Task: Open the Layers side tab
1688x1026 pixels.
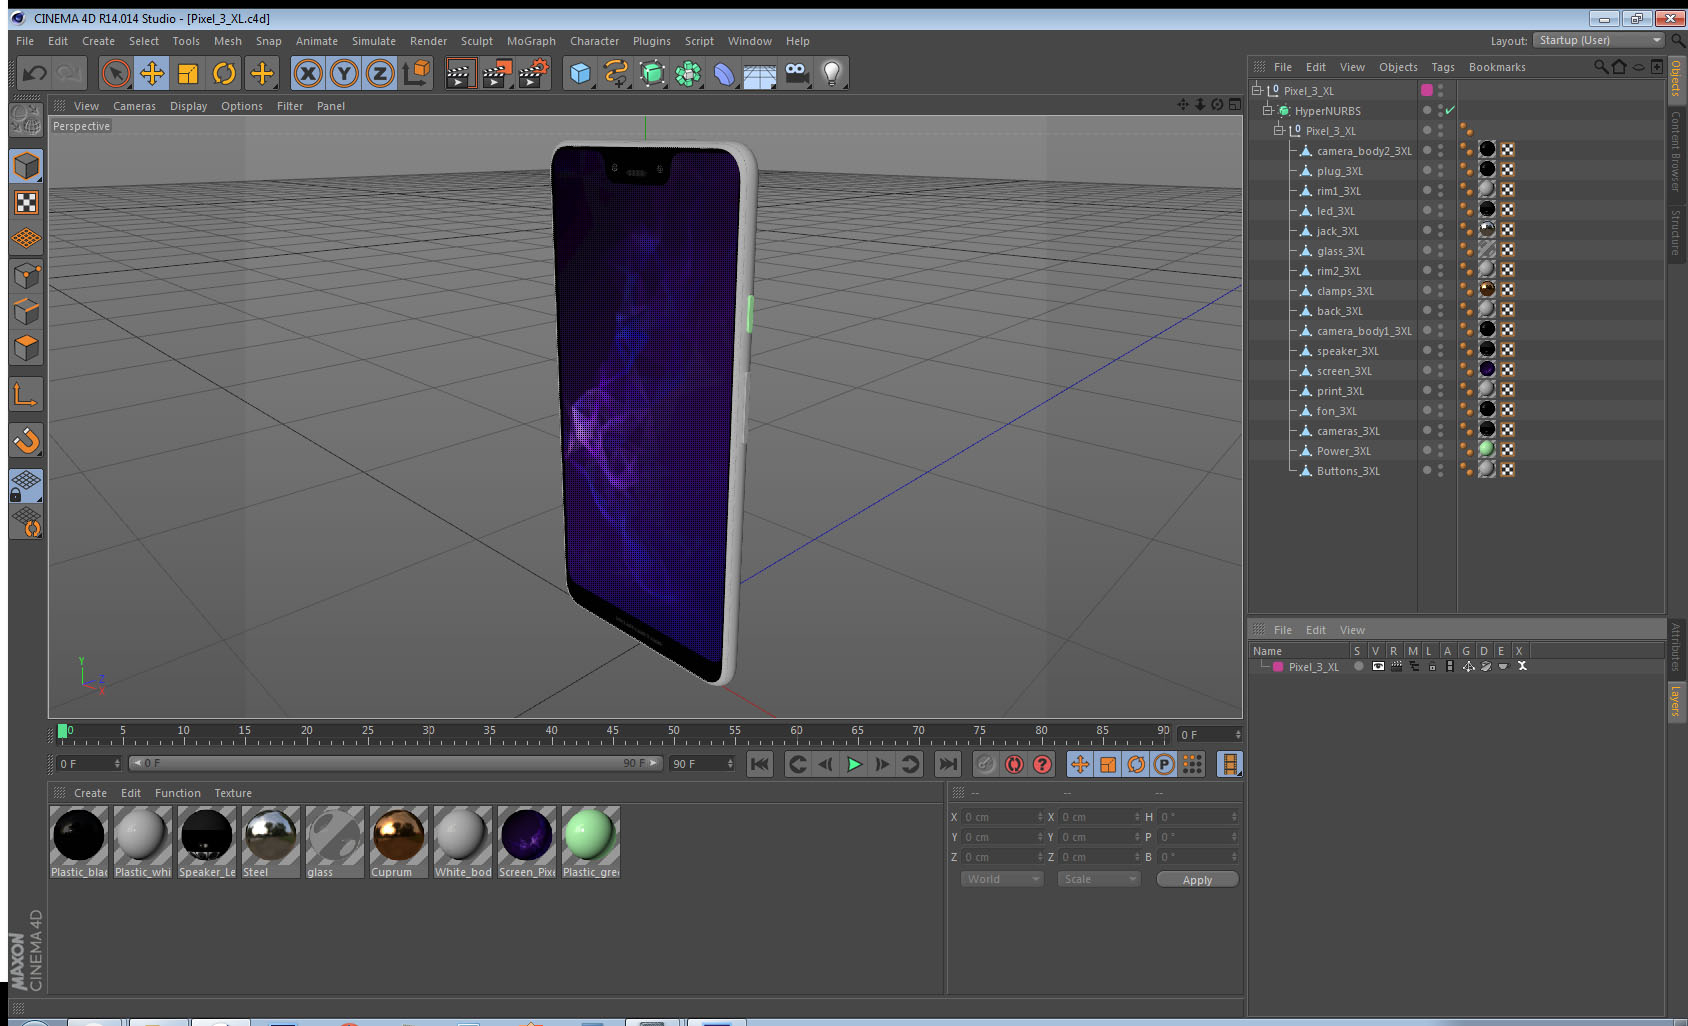Action: click(1676, 701)
